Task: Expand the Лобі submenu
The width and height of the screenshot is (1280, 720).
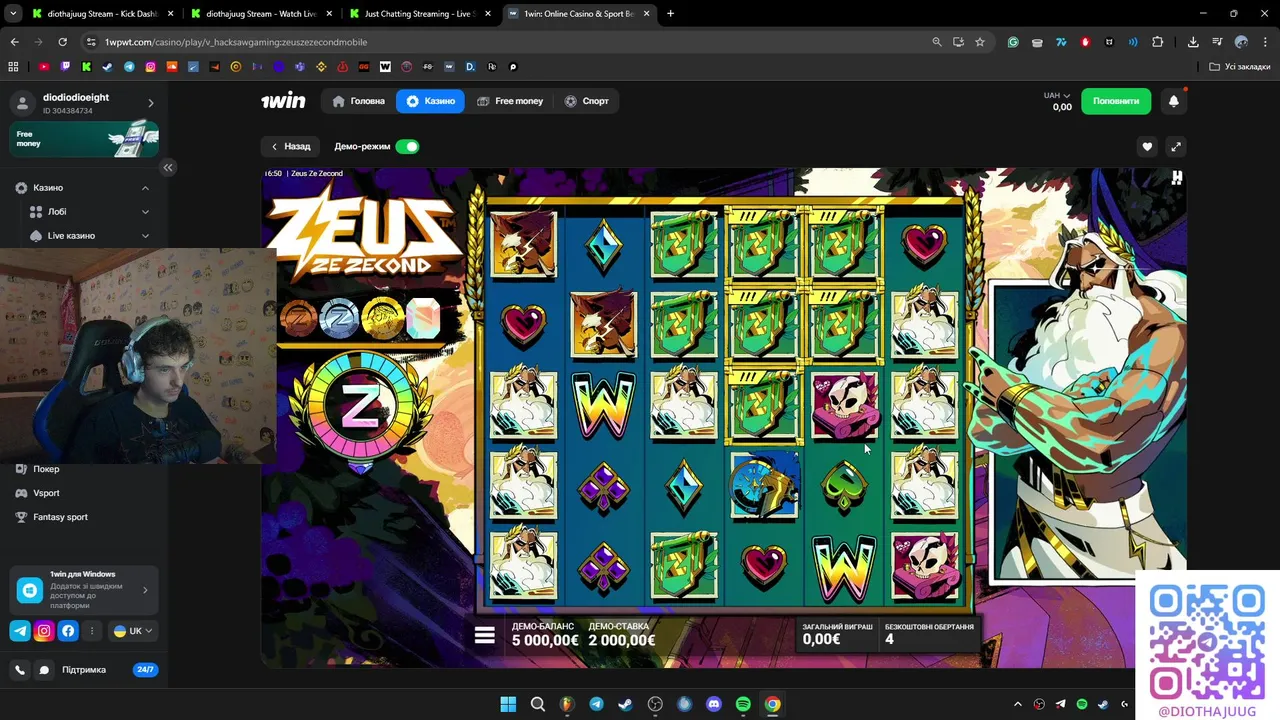Action: [145, 212]
